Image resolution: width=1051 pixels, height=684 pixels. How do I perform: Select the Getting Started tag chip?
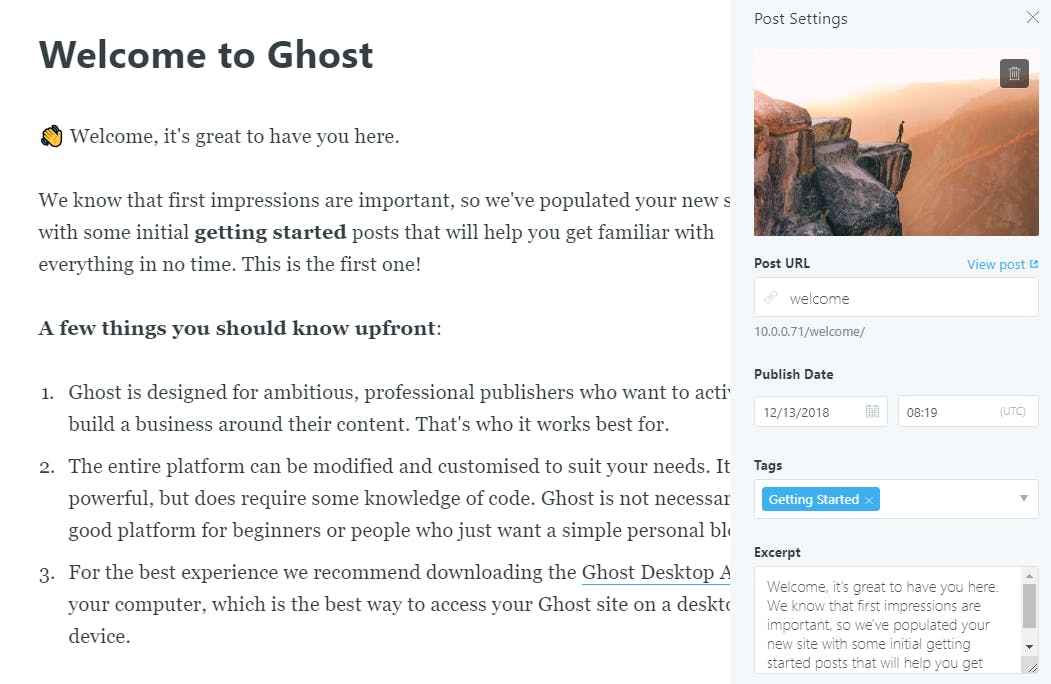pyautogui.click(x=813, y=500)
